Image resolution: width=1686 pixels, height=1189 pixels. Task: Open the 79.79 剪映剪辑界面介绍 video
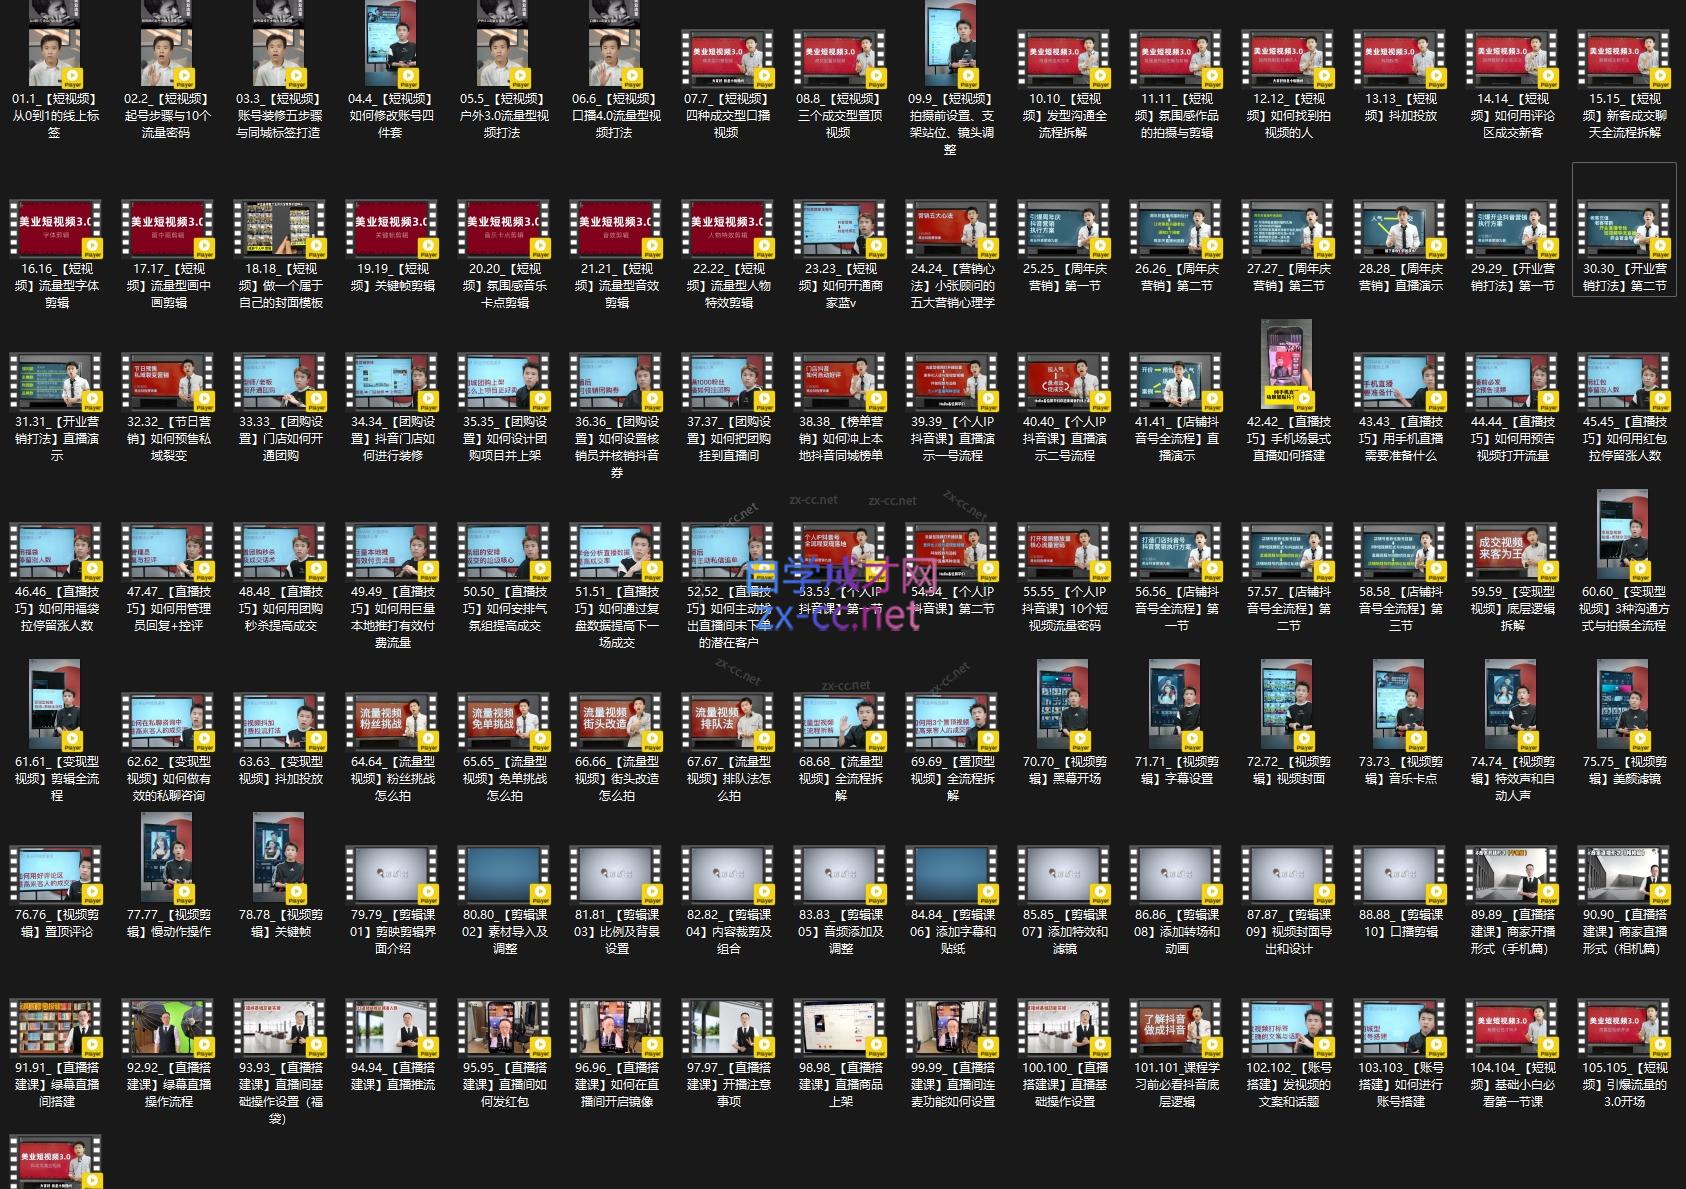coord(391,875)
